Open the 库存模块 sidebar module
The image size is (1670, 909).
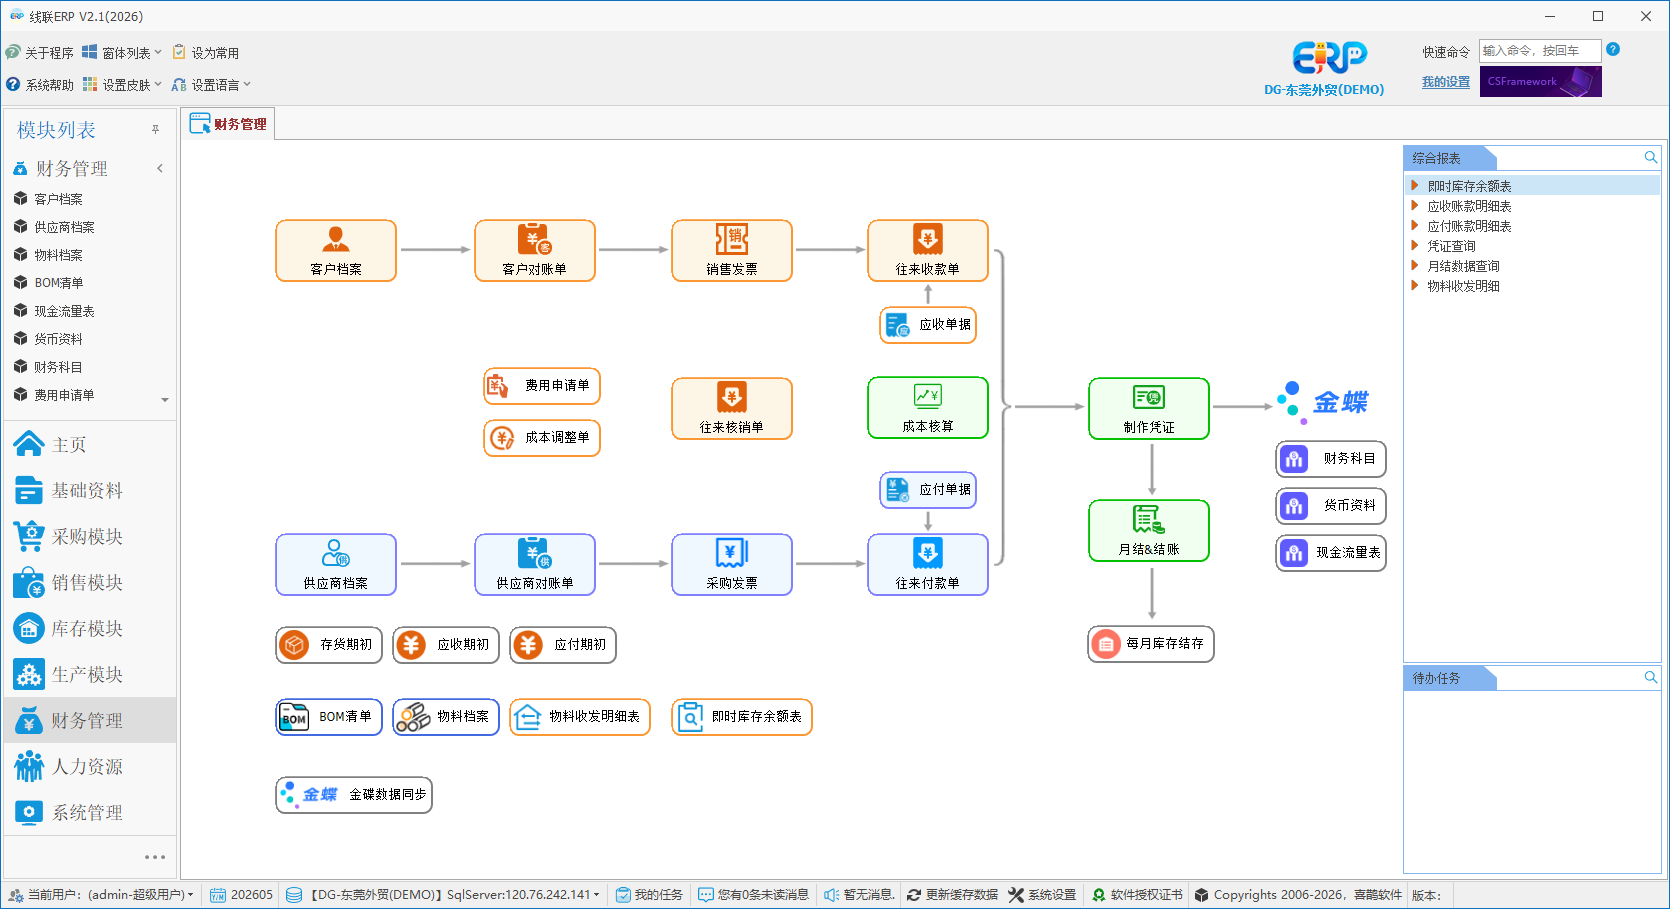88,629
